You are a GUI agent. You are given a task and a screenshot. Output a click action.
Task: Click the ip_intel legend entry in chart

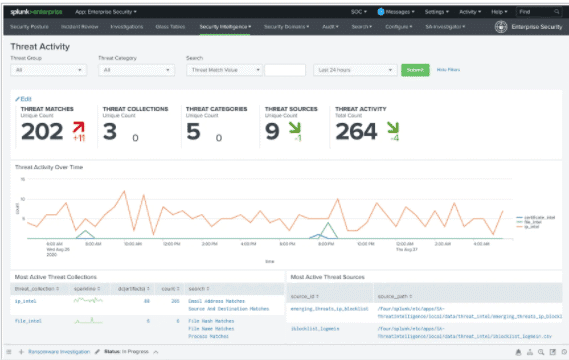coord(528,226)
